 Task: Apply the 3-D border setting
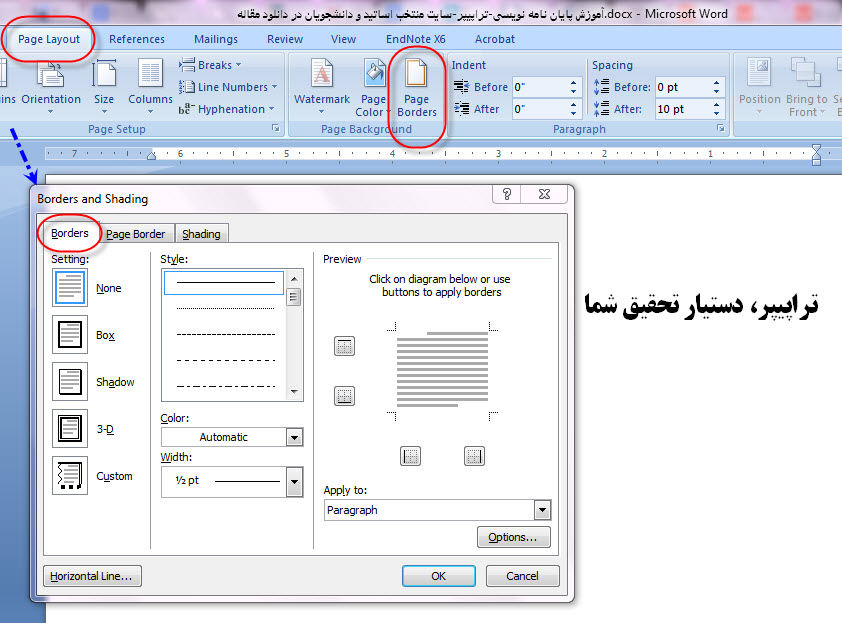pyautogui.click(x=70, y=427)
